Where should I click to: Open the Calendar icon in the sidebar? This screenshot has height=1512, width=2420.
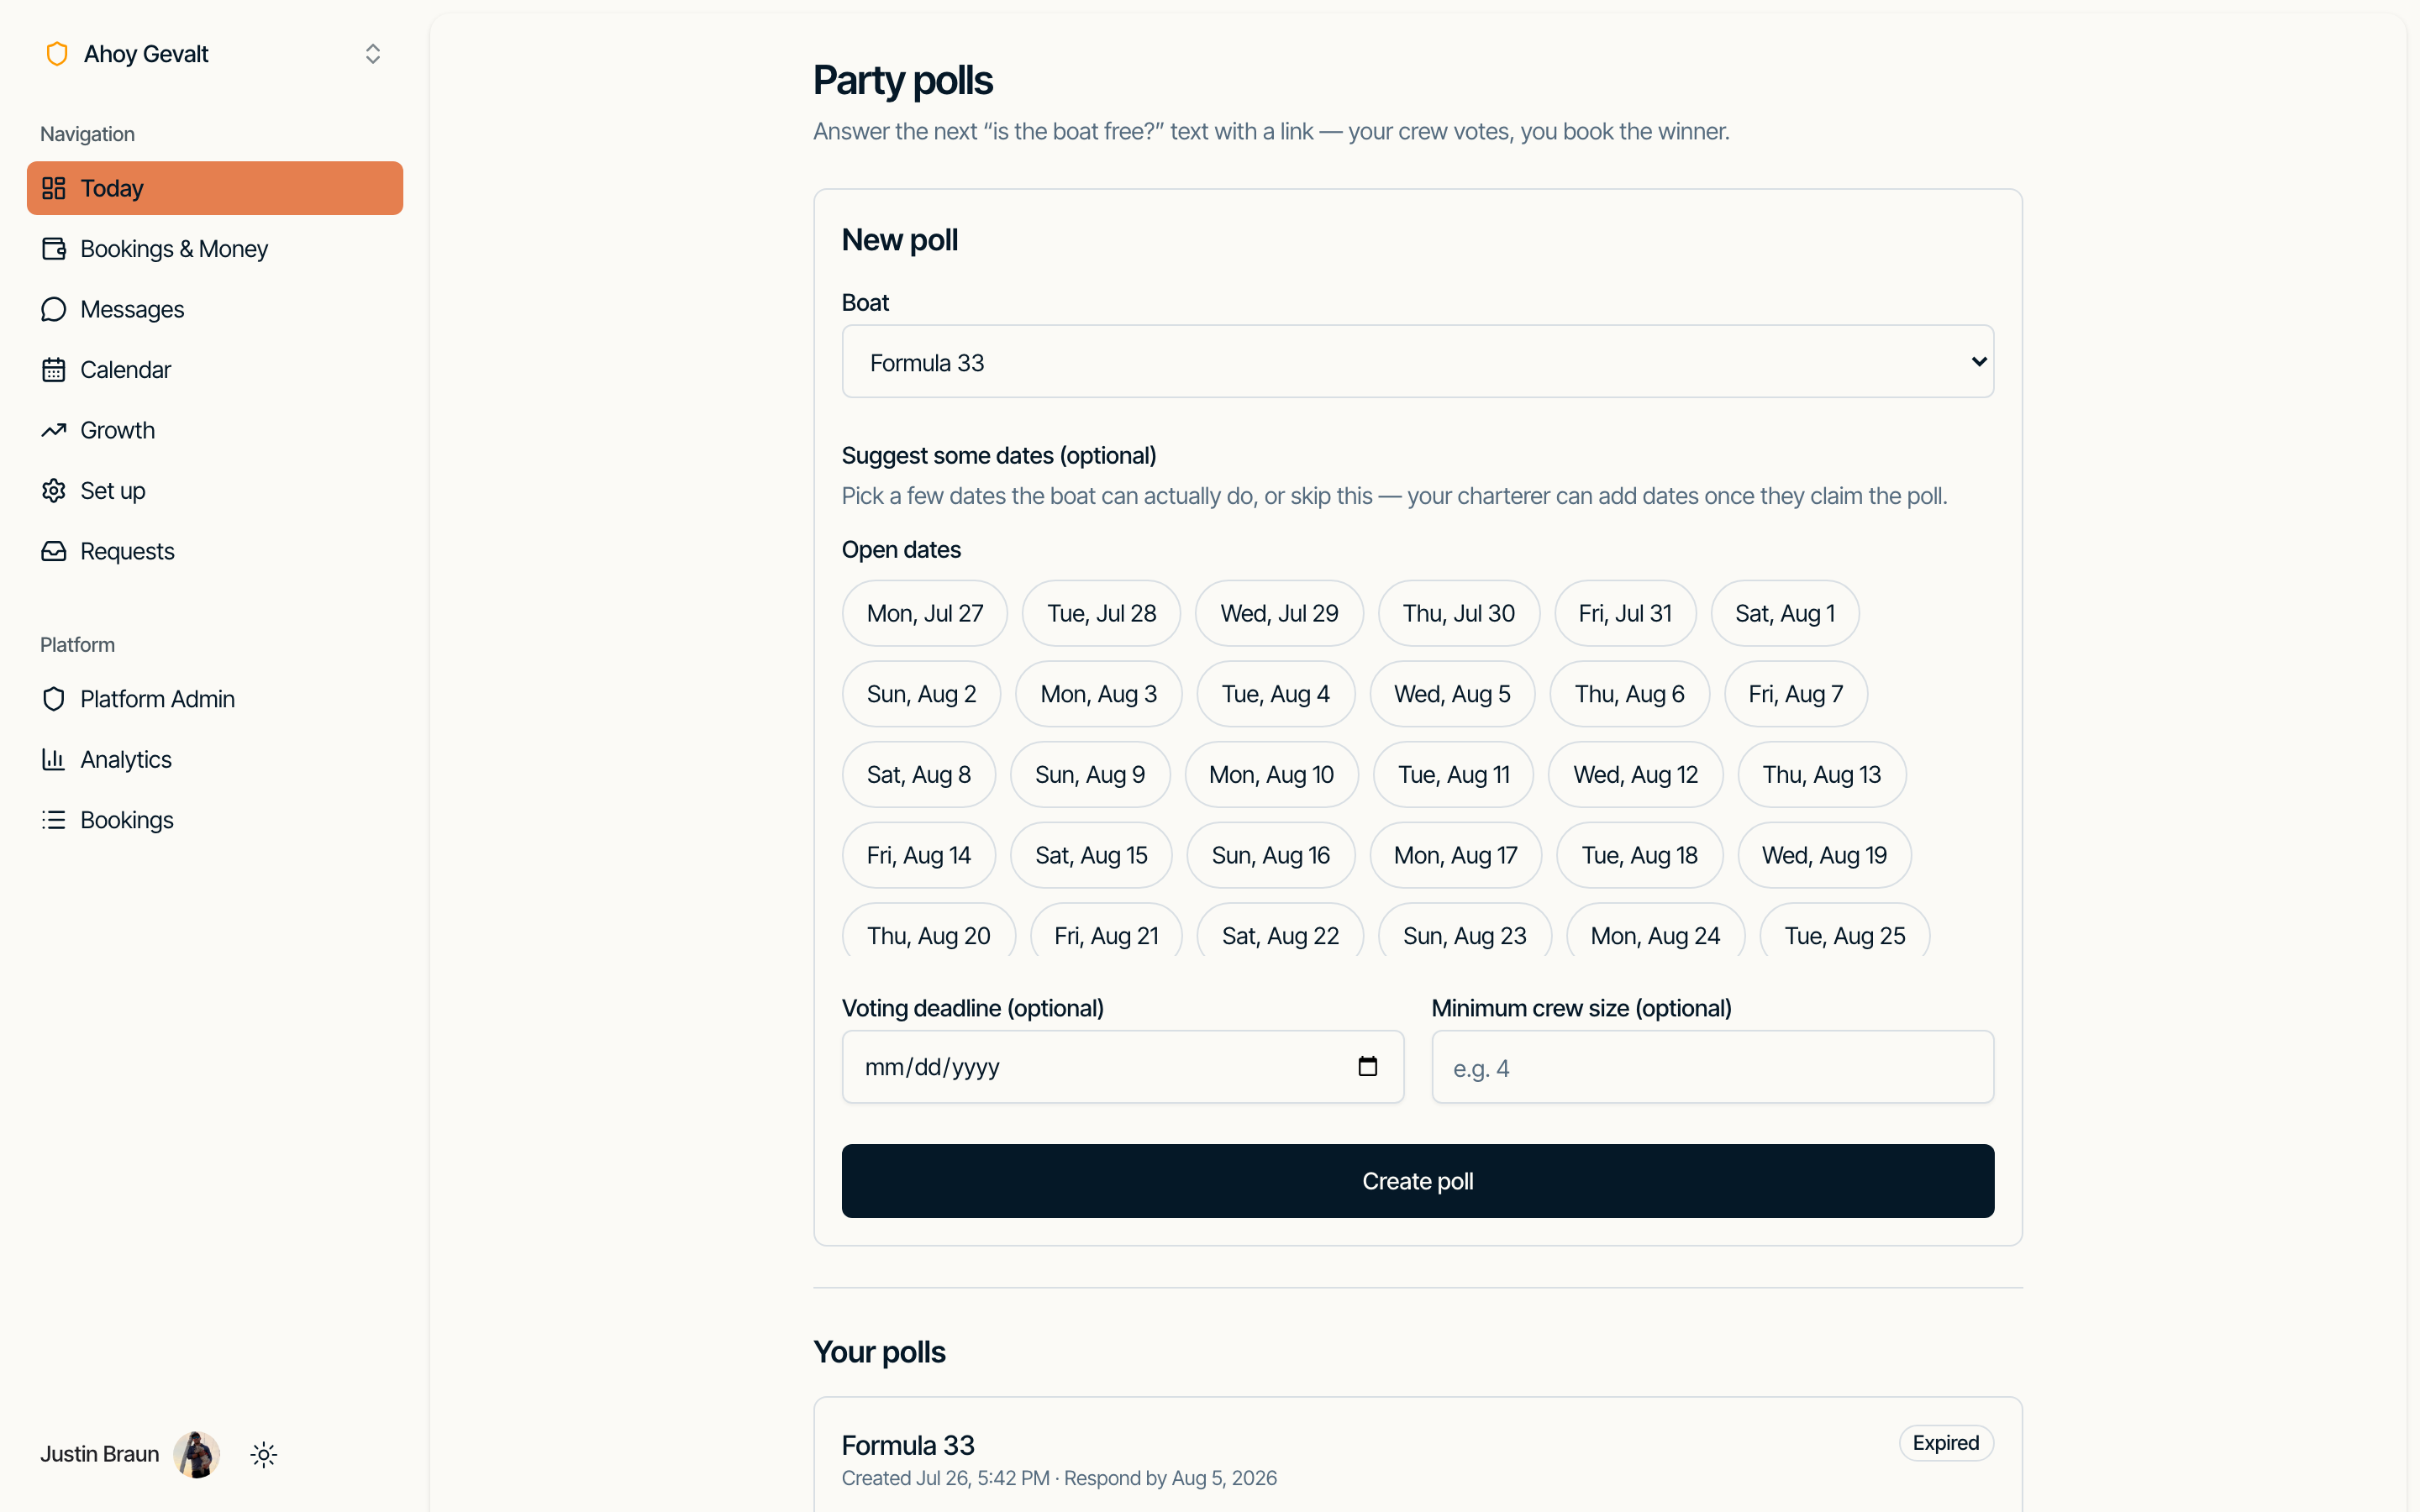click(x=54, y=370)
